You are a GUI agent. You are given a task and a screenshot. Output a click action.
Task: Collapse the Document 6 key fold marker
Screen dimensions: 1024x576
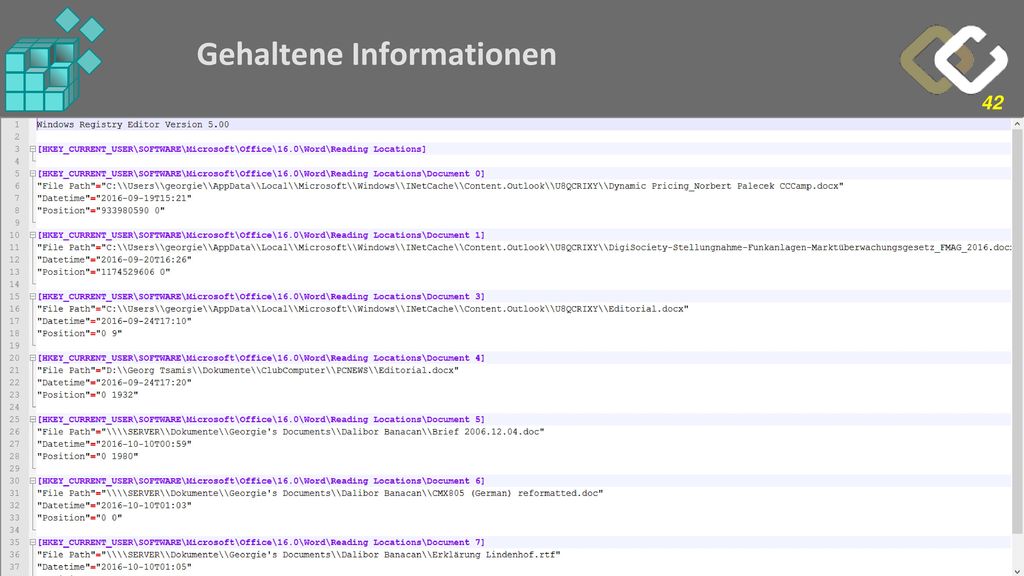(x=33, y=481)
